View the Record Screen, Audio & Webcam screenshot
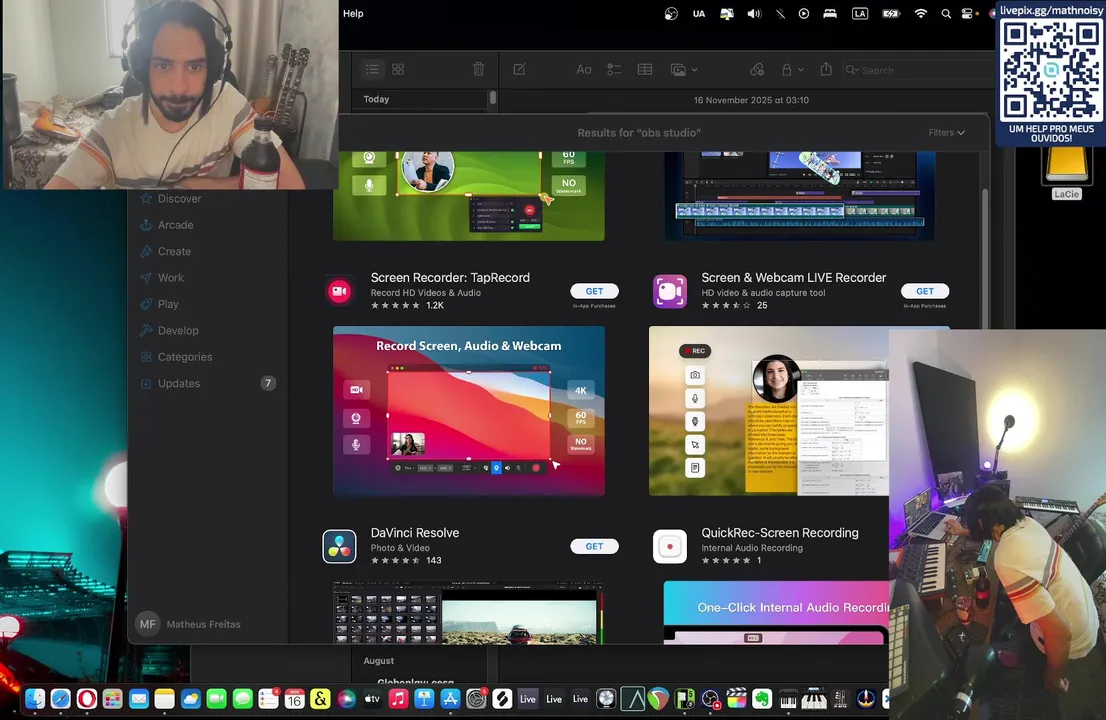 [x=468, y=411]
